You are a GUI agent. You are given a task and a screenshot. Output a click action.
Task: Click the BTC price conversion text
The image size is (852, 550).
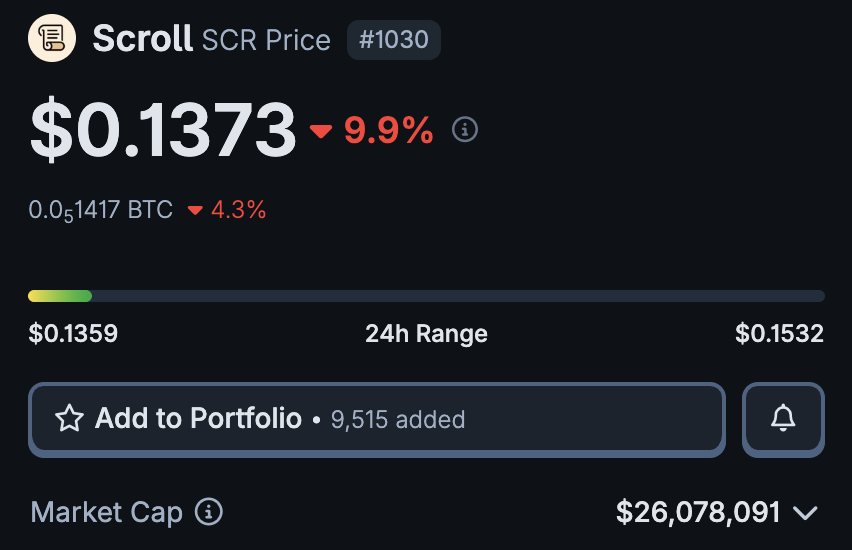click(100, 211)
